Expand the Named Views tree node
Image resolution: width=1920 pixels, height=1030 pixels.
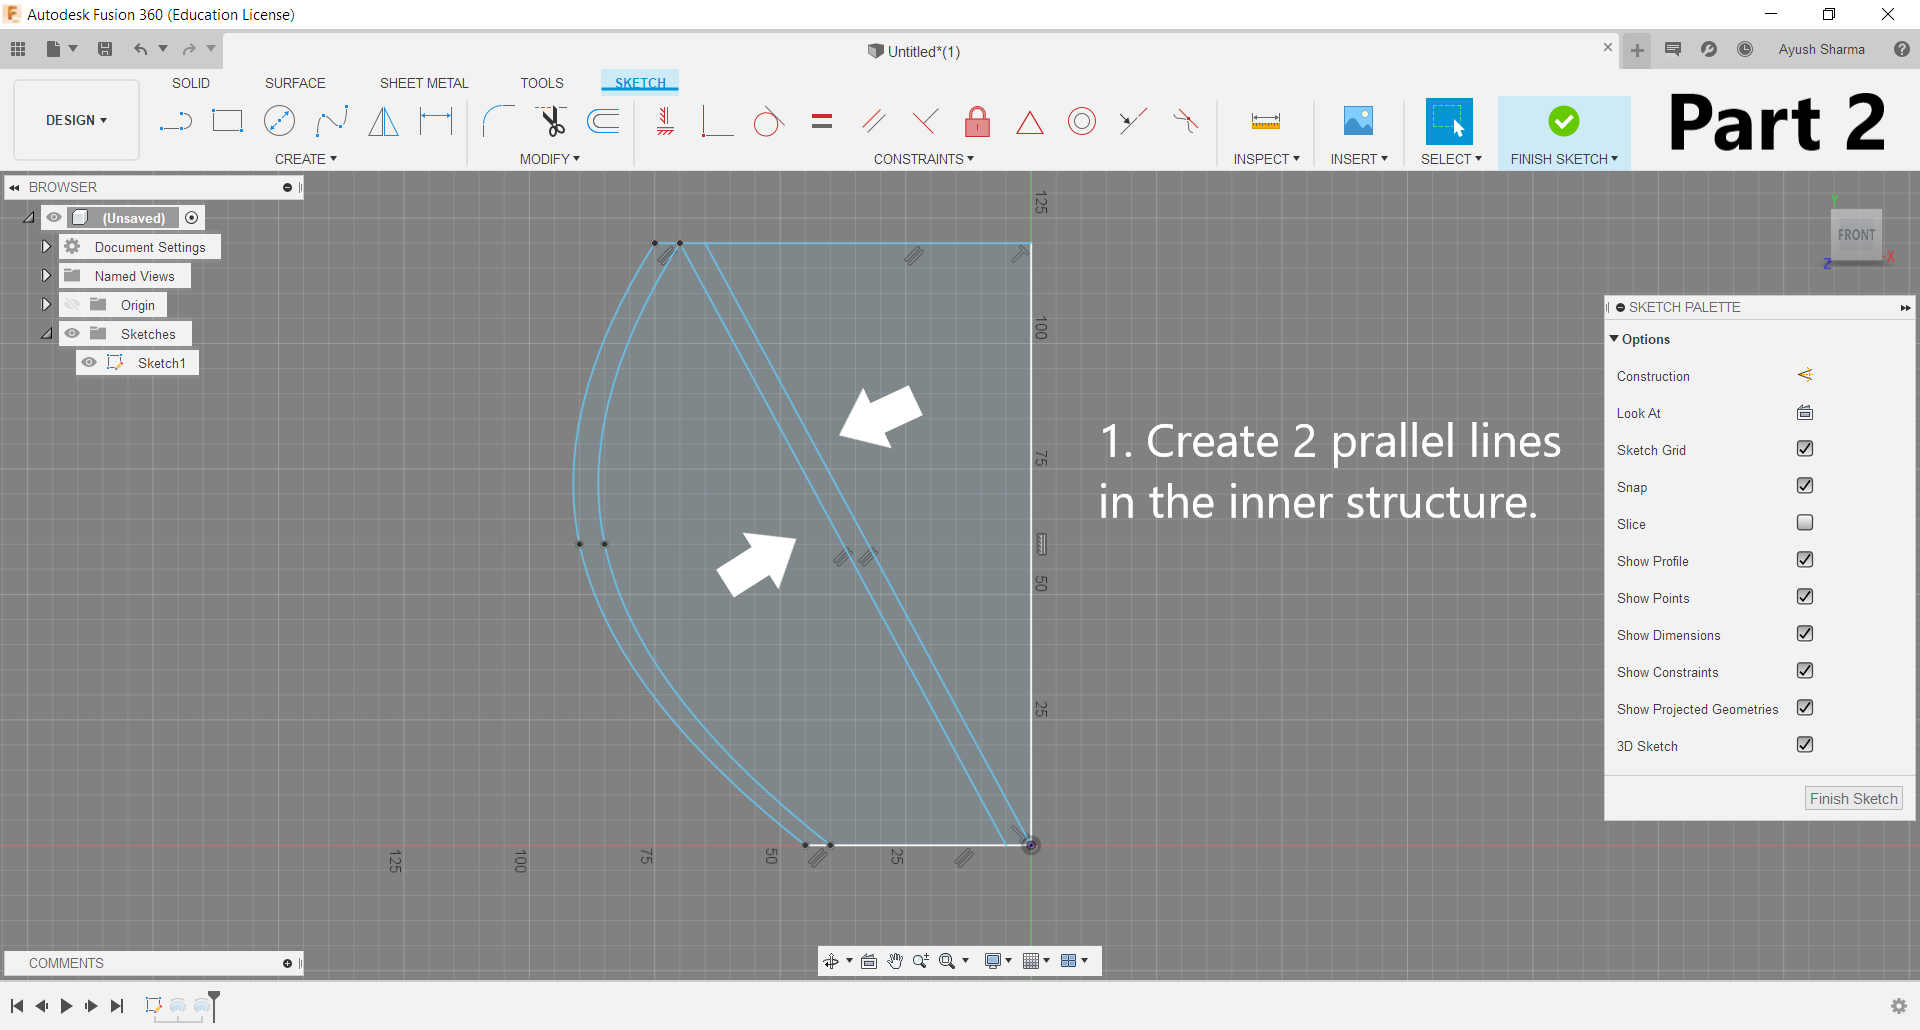tap(46, 275)
